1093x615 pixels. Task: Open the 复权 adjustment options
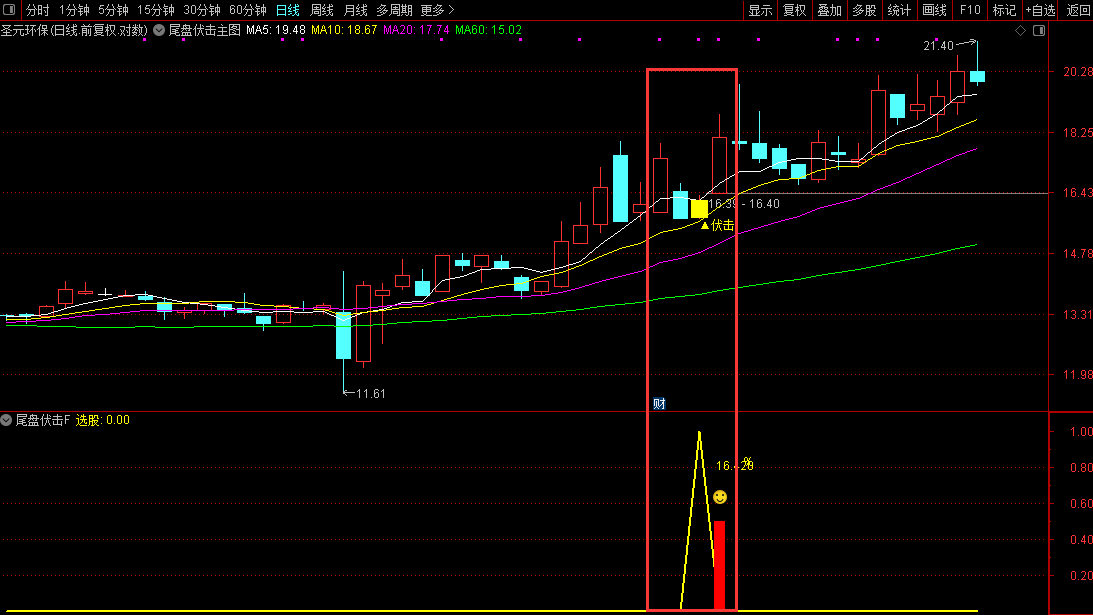[x=795, y=10]
